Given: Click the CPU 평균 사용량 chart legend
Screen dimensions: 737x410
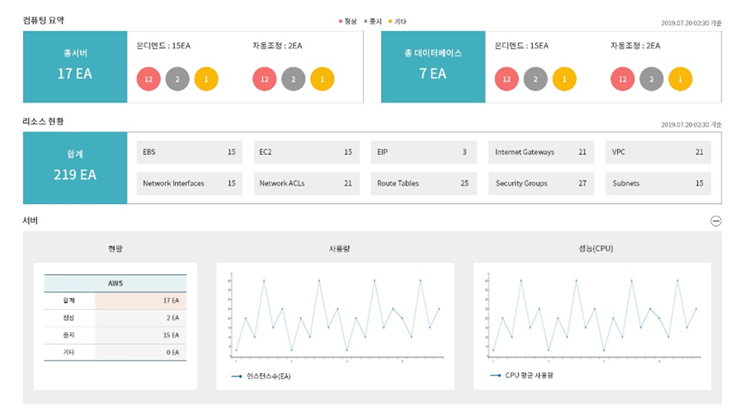Looking at the screenshot, I should point(522,375).
